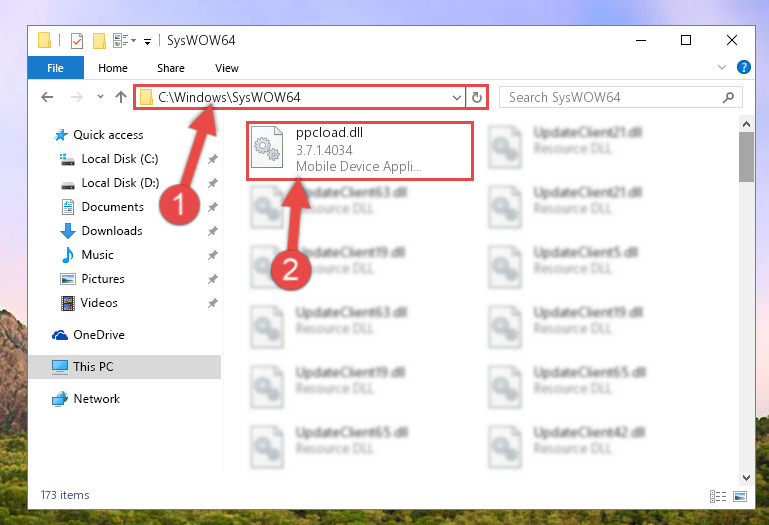Go forward with the Forward arrow
The height and width of the screenshot is (525, 769).
coord(77,97)
